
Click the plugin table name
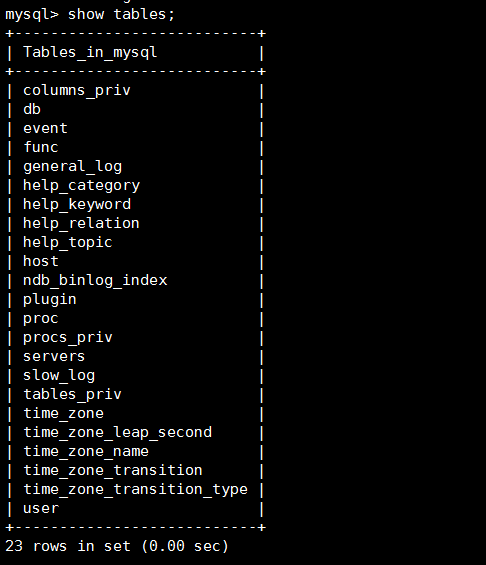tap(50, 300)
